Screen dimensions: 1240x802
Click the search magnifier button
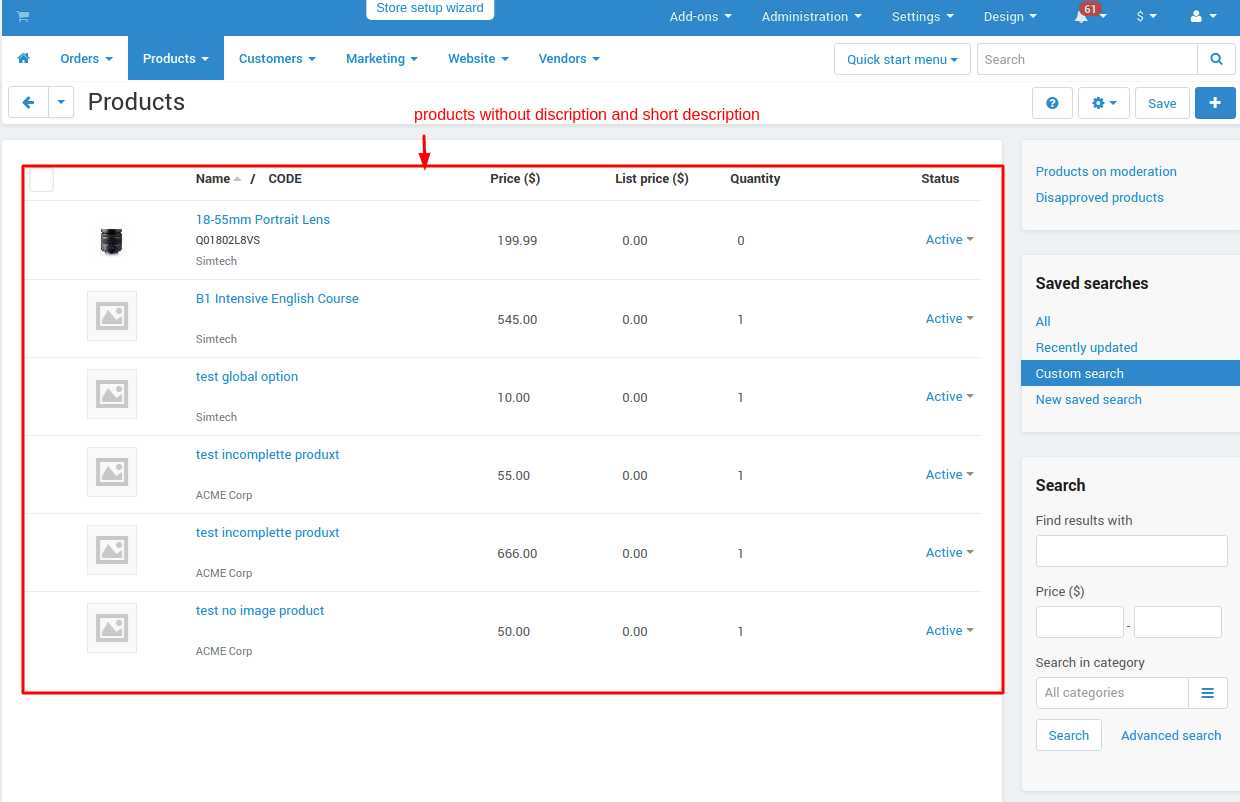[1216, 59]
